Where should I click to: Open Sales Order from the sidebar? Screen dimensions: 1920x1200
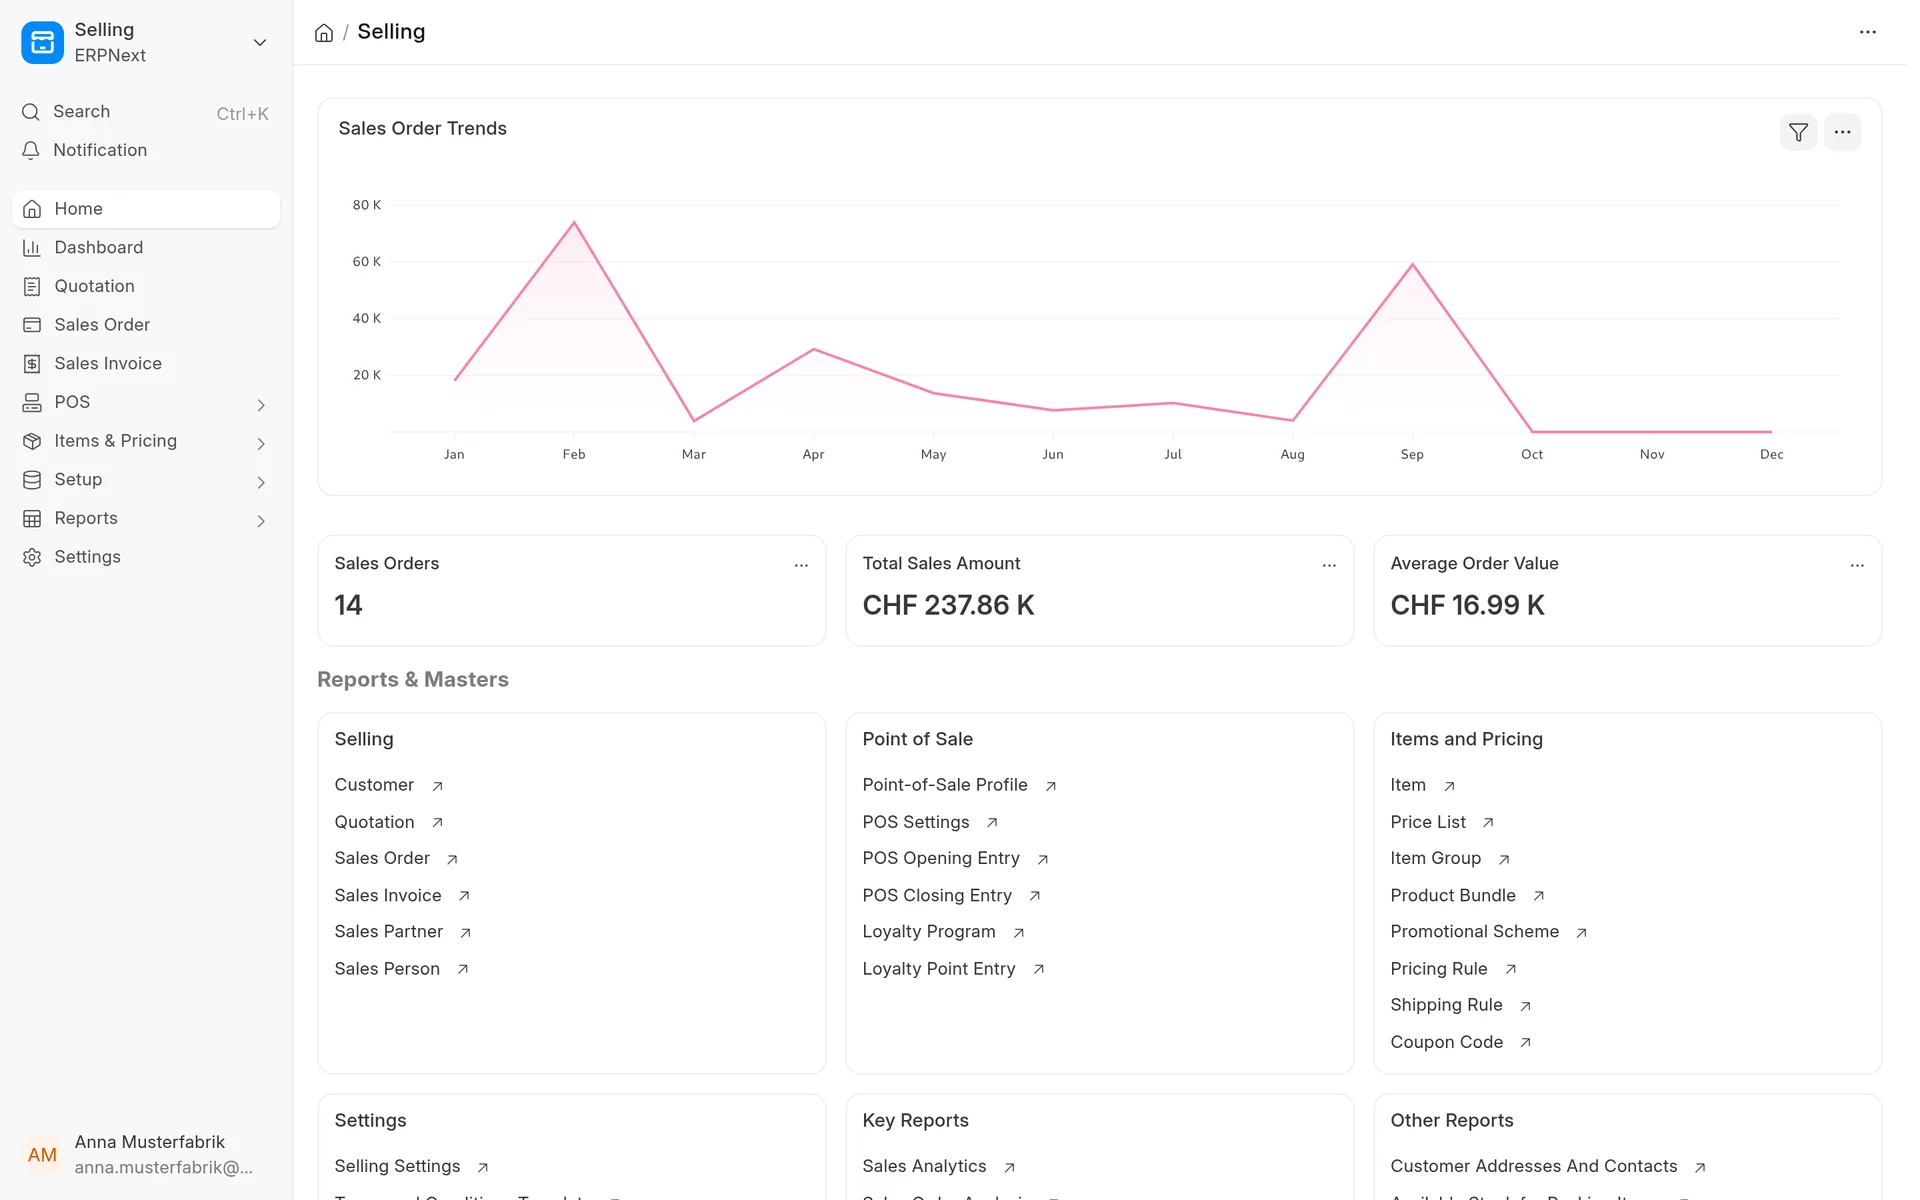(146, 325)
